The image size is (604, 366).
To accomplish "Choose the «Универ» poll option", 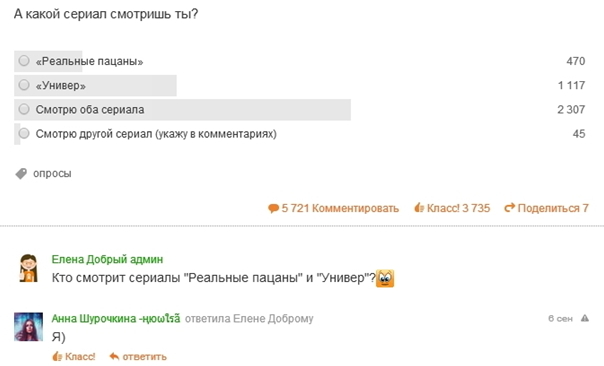I will point(24,85).
